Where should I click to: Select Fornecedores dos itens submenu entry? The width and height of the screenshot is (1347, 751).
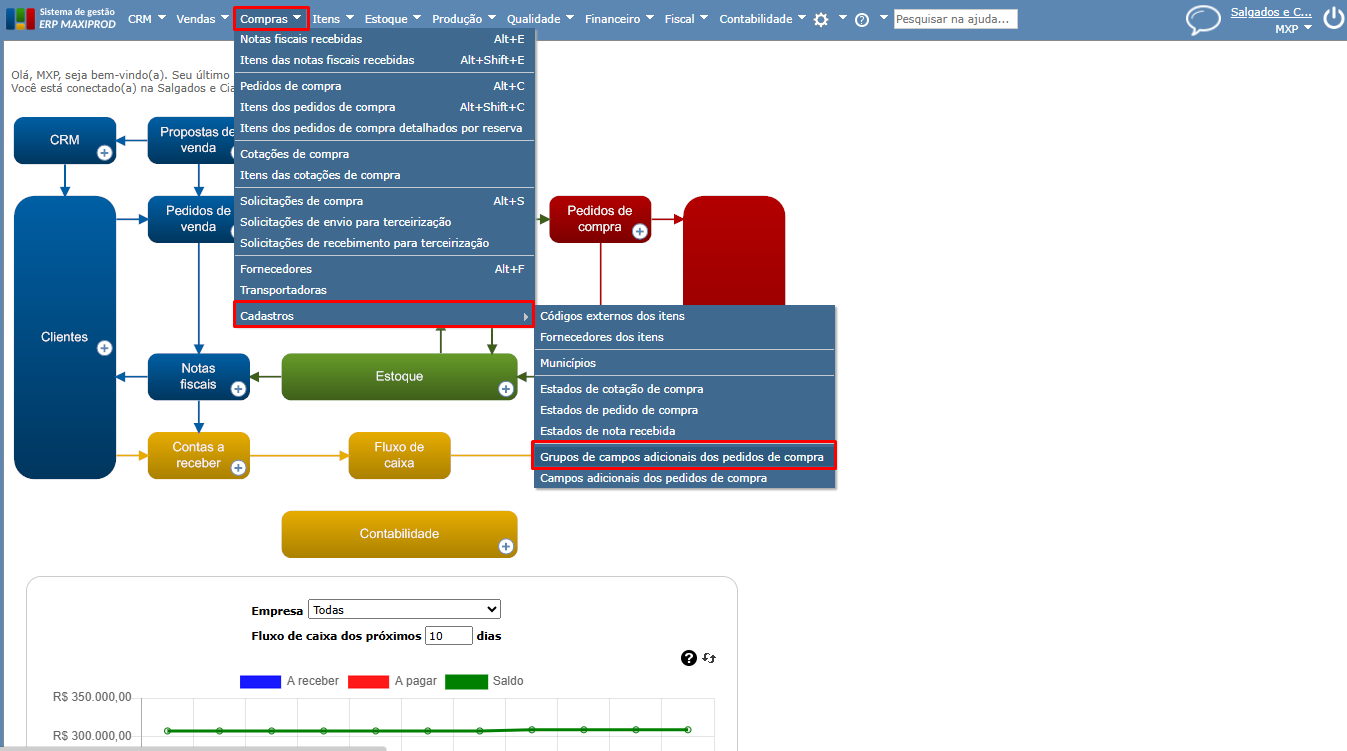pos(685,337)
